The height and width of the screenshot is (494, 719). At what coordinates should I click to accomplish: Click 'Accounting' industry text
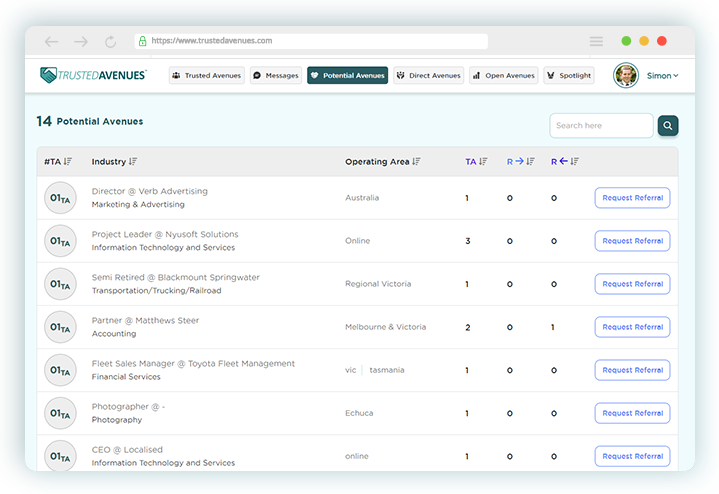tap(114, 334)
